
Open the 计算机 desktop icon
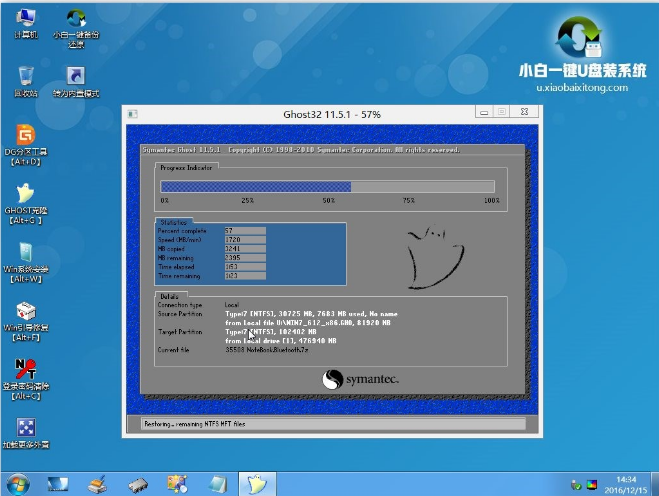point(26,20)
